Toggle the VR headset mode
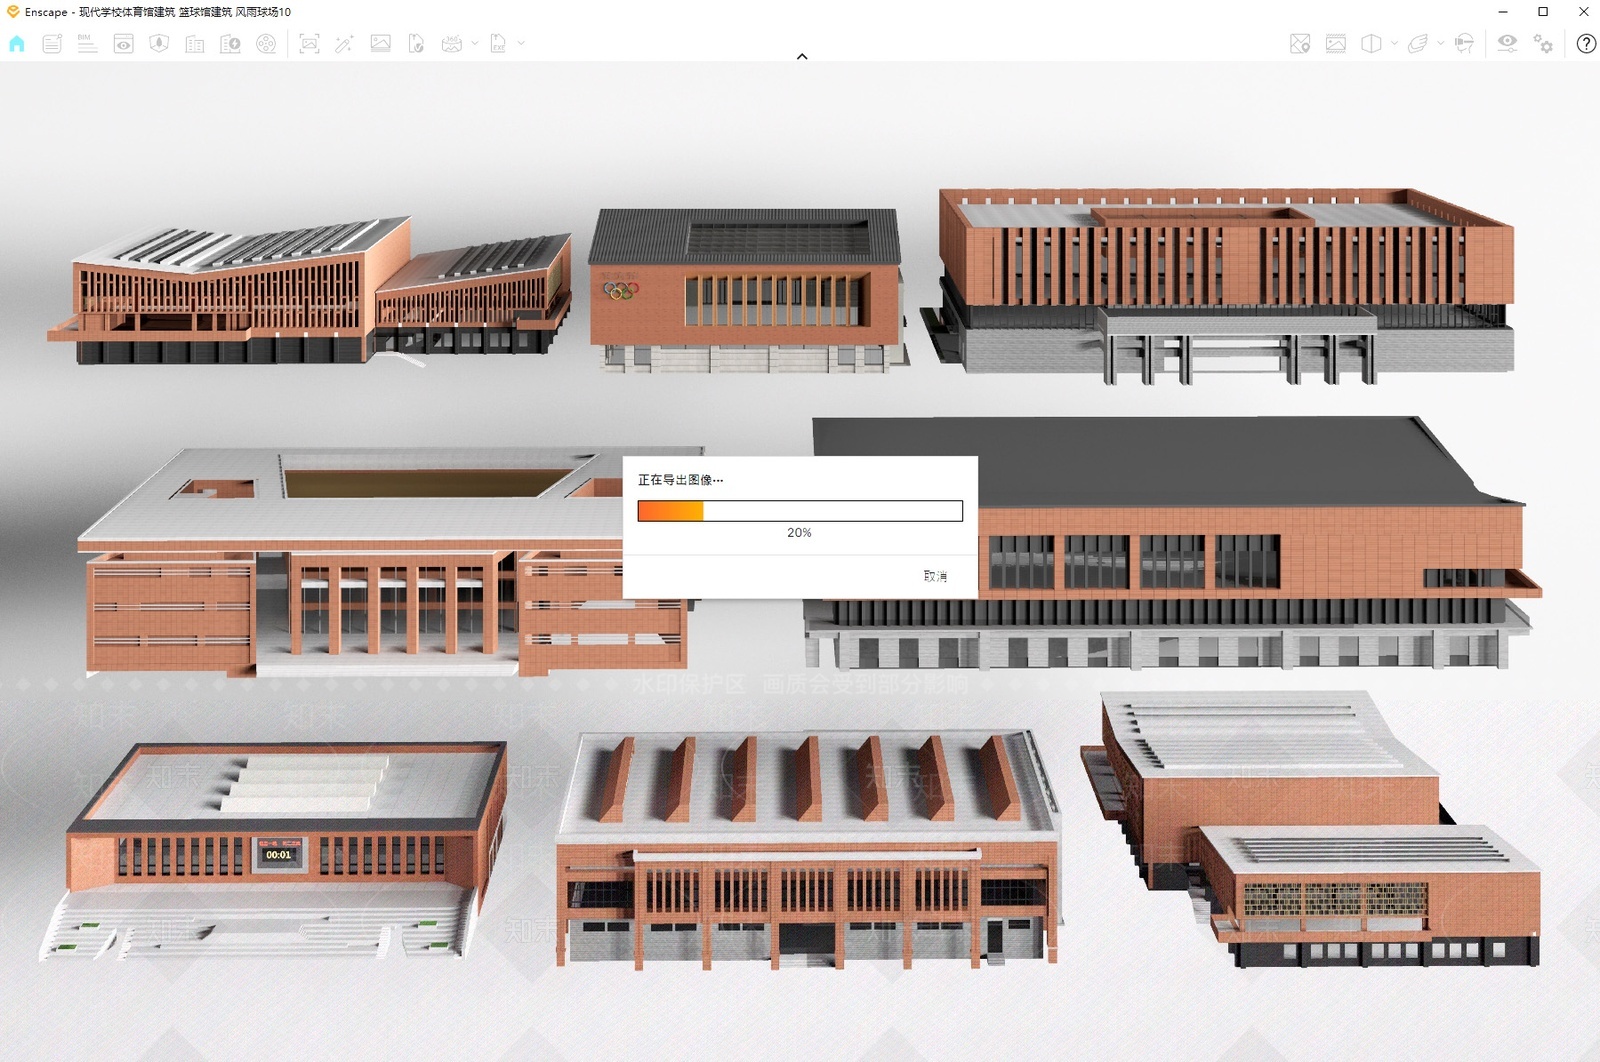1600x1062 pixels. [1464, 44]
